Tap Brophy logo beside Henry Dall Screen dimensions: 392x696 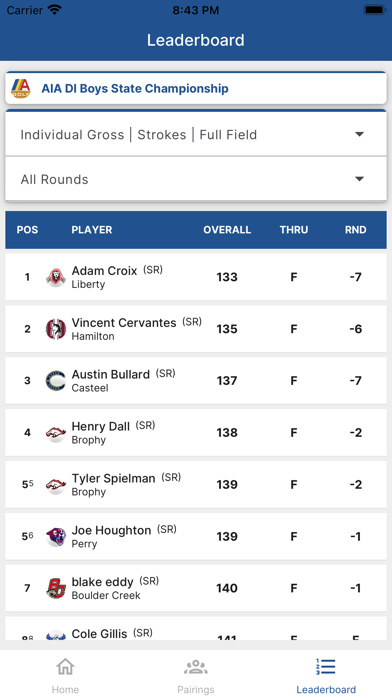point(56,433)
